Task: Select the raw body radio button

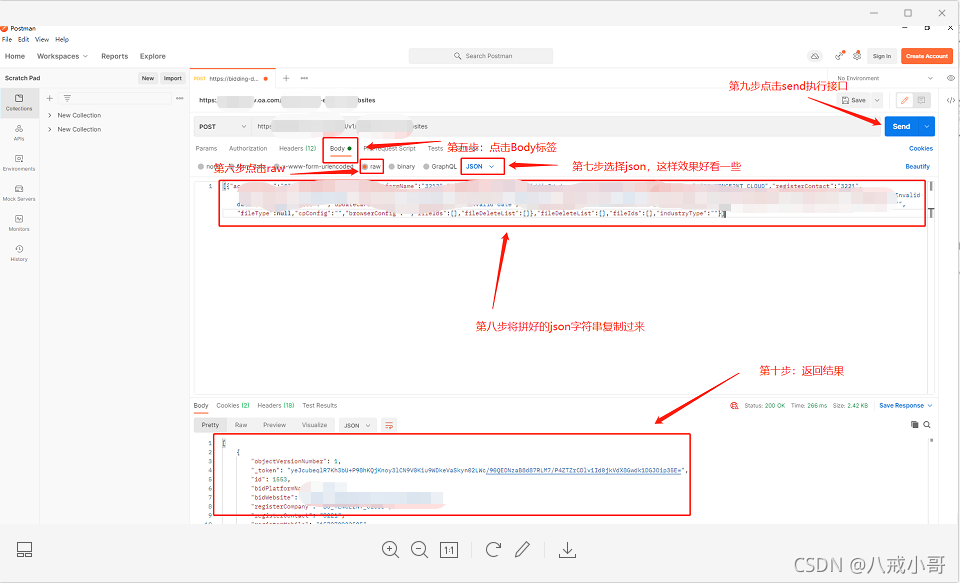Action: [x=365, y=167]
